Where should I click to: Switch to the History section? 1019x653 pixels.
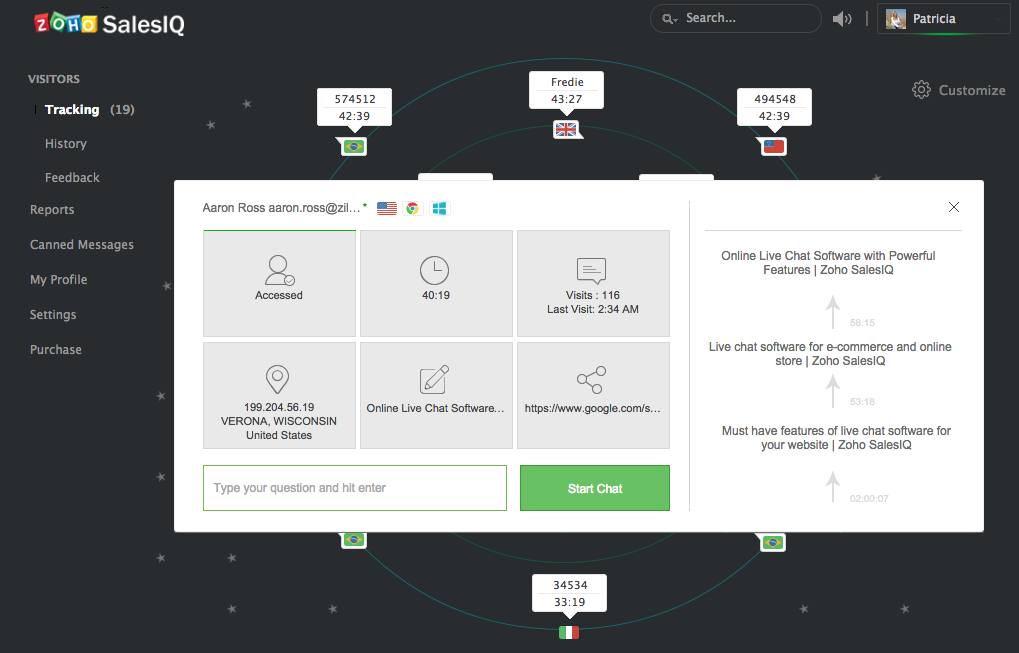pyautogui.click(x=65, y=143)
